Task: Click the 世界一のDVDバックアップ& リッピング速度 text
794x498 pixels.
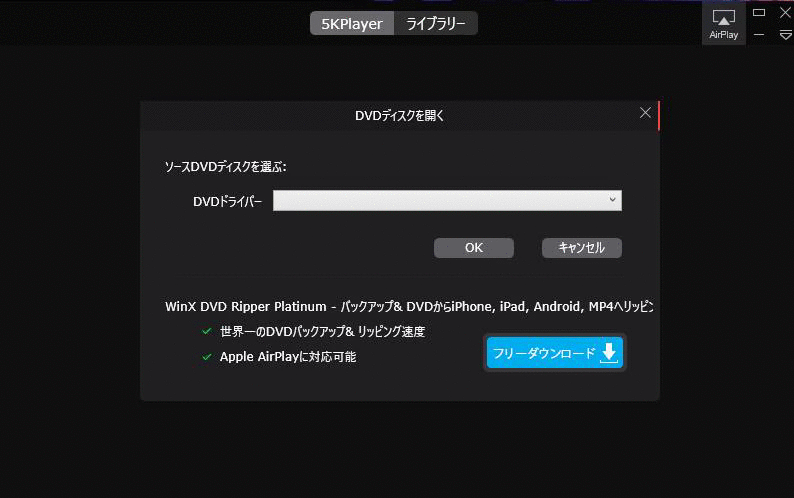Action: coord(323,332)
